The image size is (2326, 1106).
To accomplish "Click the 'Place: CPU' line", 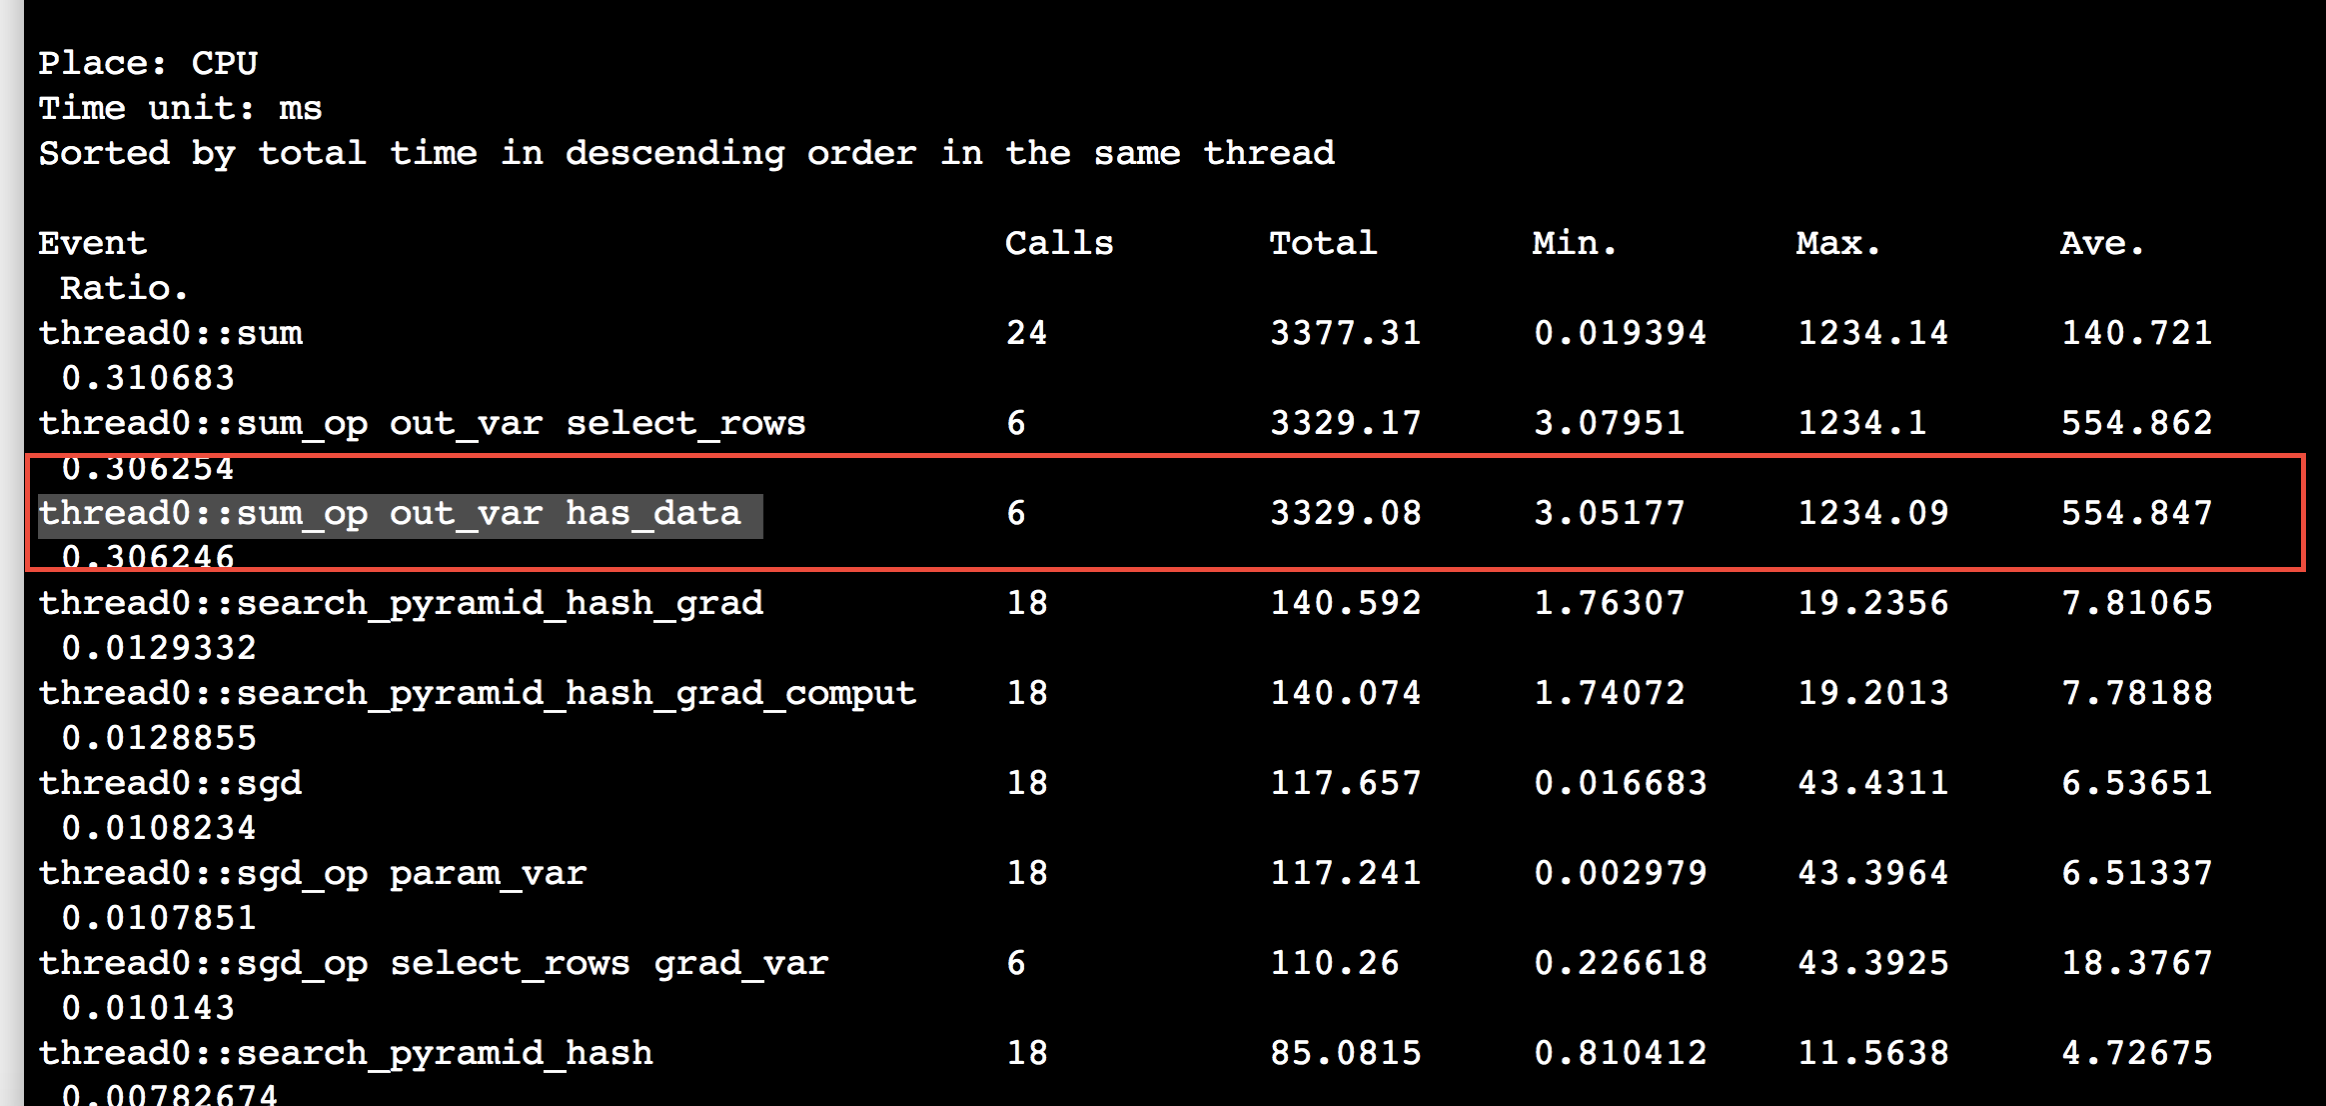I will tap(148, 63).
